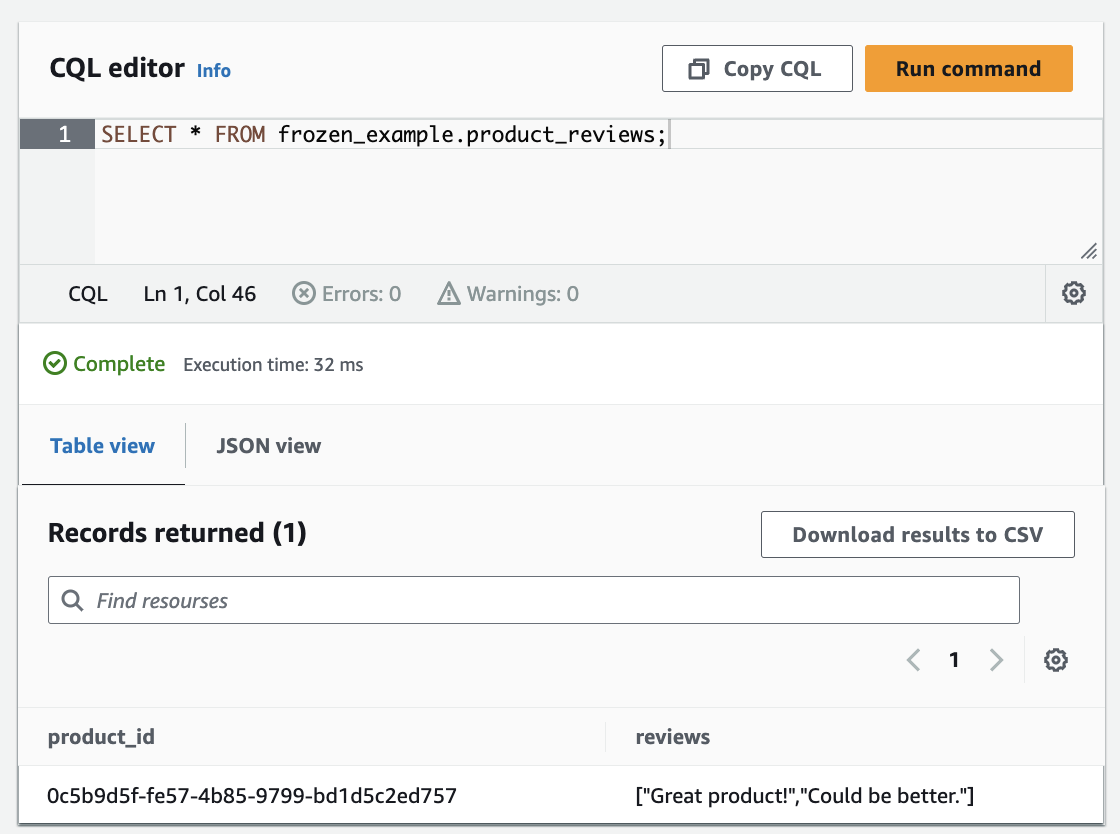Go to previous results page
The width and height of the screenshot is (1120, 834).
click(x=913, y=660)
